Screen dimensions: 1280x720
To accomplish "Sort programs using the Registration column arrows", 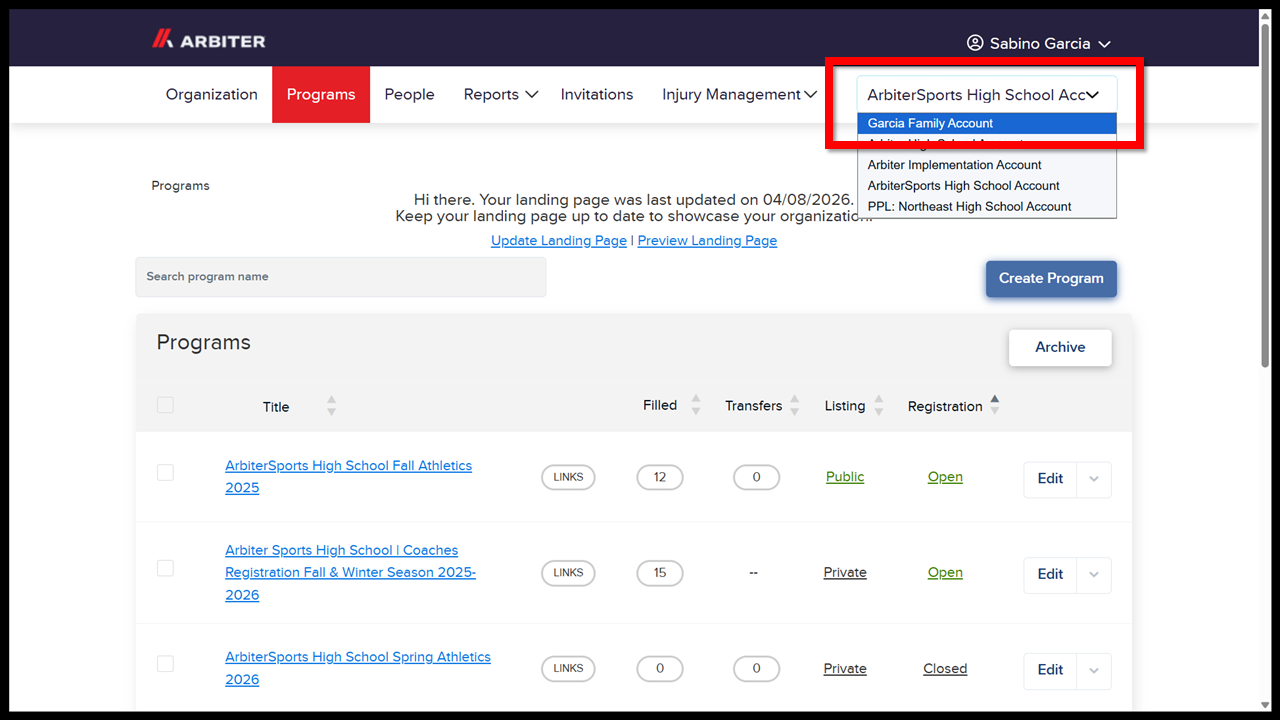I will click(x=994, y=405).
